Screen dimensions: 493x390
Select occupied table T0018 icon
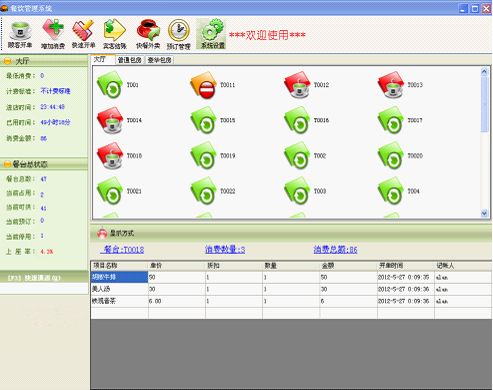pos(110,156)
